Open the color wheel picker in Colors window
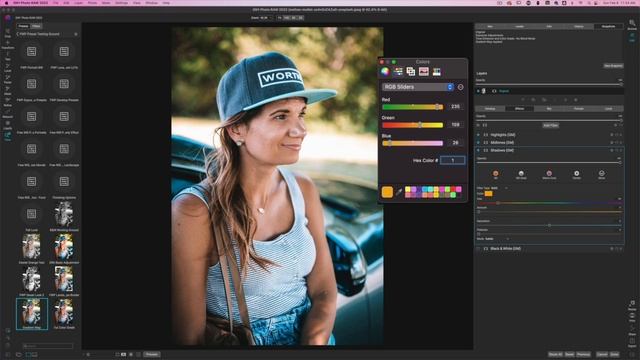The image size is (640, 360). tap(385, 72)
